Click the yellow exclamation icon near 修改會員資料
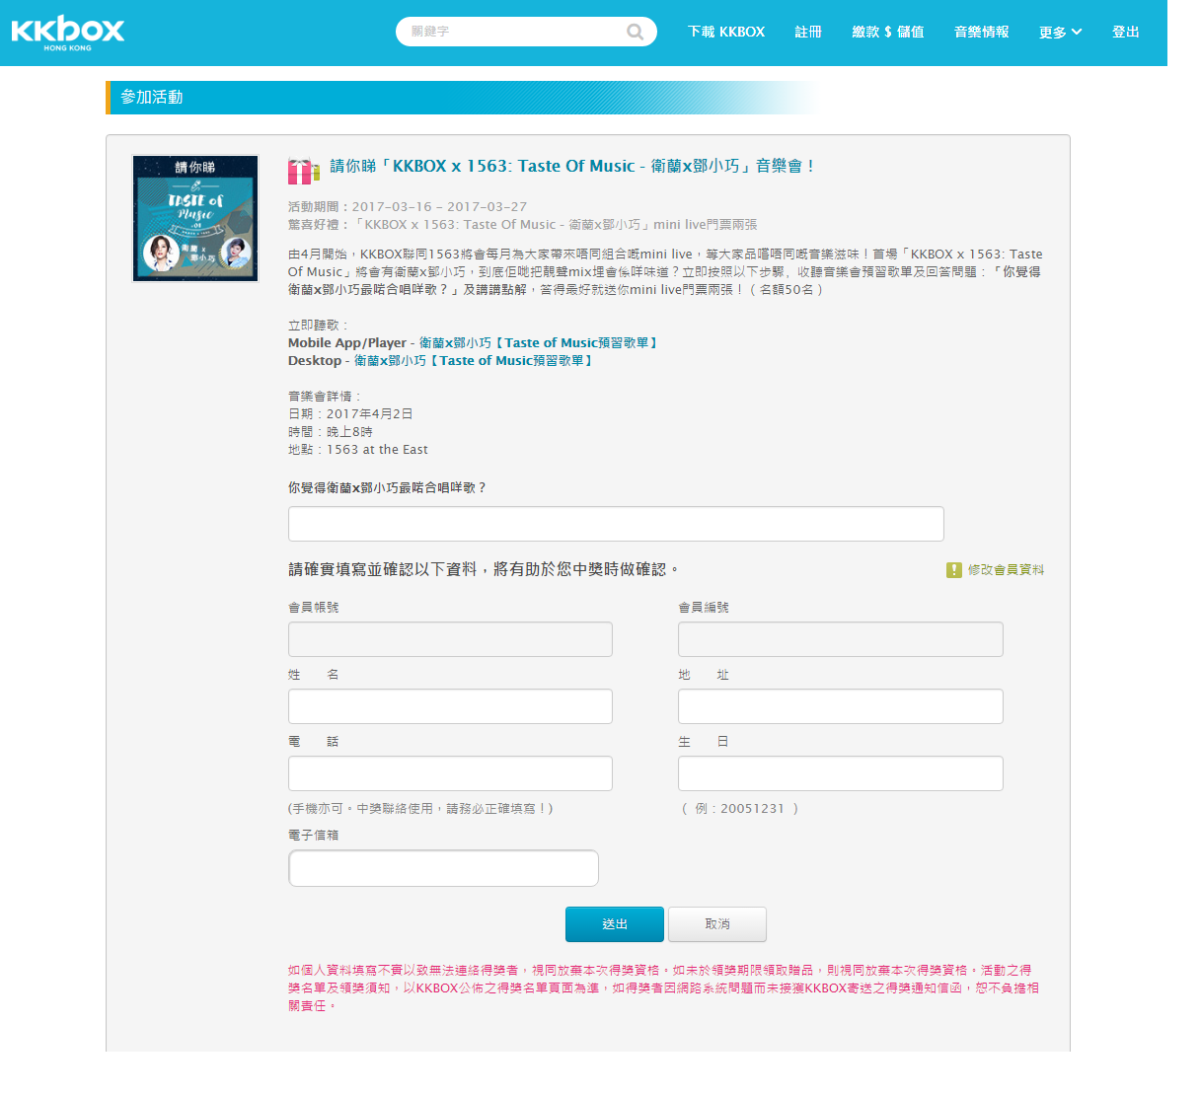Viewport: 1200px width, 1097px height. coord(954,570)
